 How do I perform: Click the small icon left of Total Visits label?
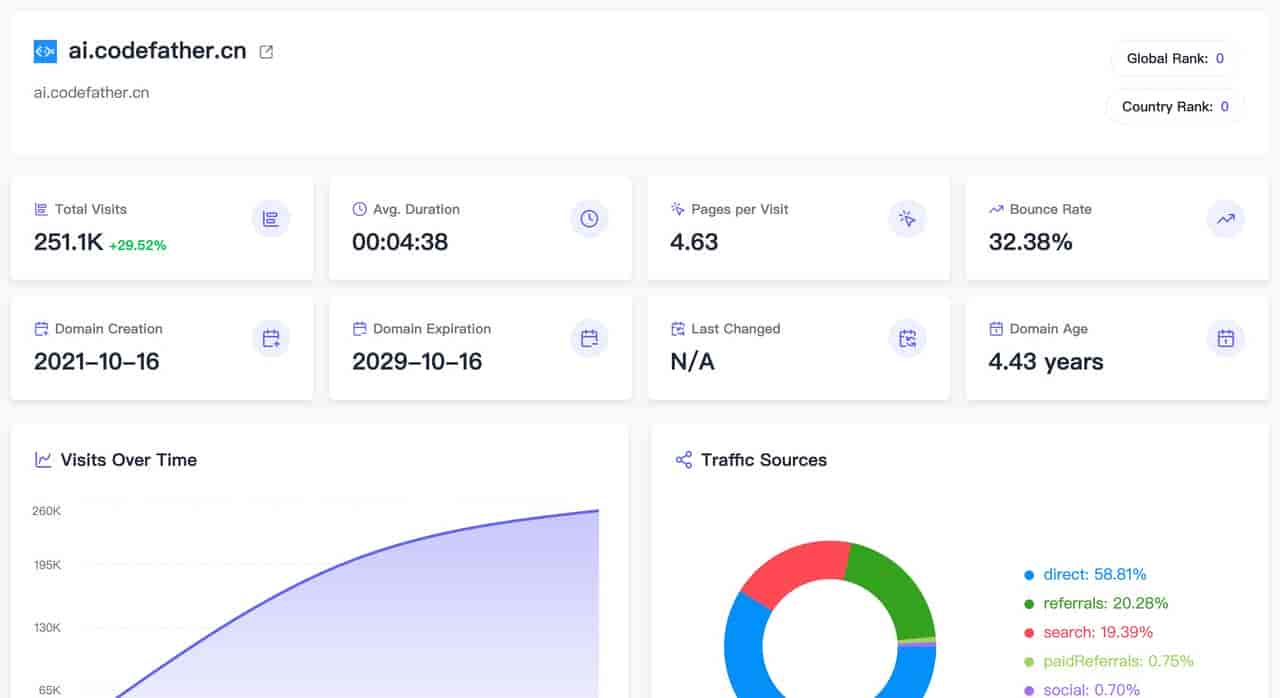click(x=41, y=209)
